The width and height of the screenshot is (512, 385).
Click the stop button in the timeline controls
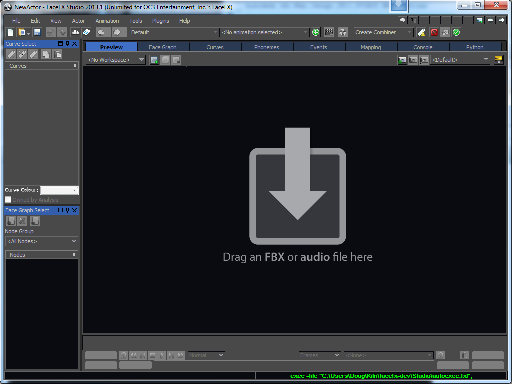click(x=152, y=355)
